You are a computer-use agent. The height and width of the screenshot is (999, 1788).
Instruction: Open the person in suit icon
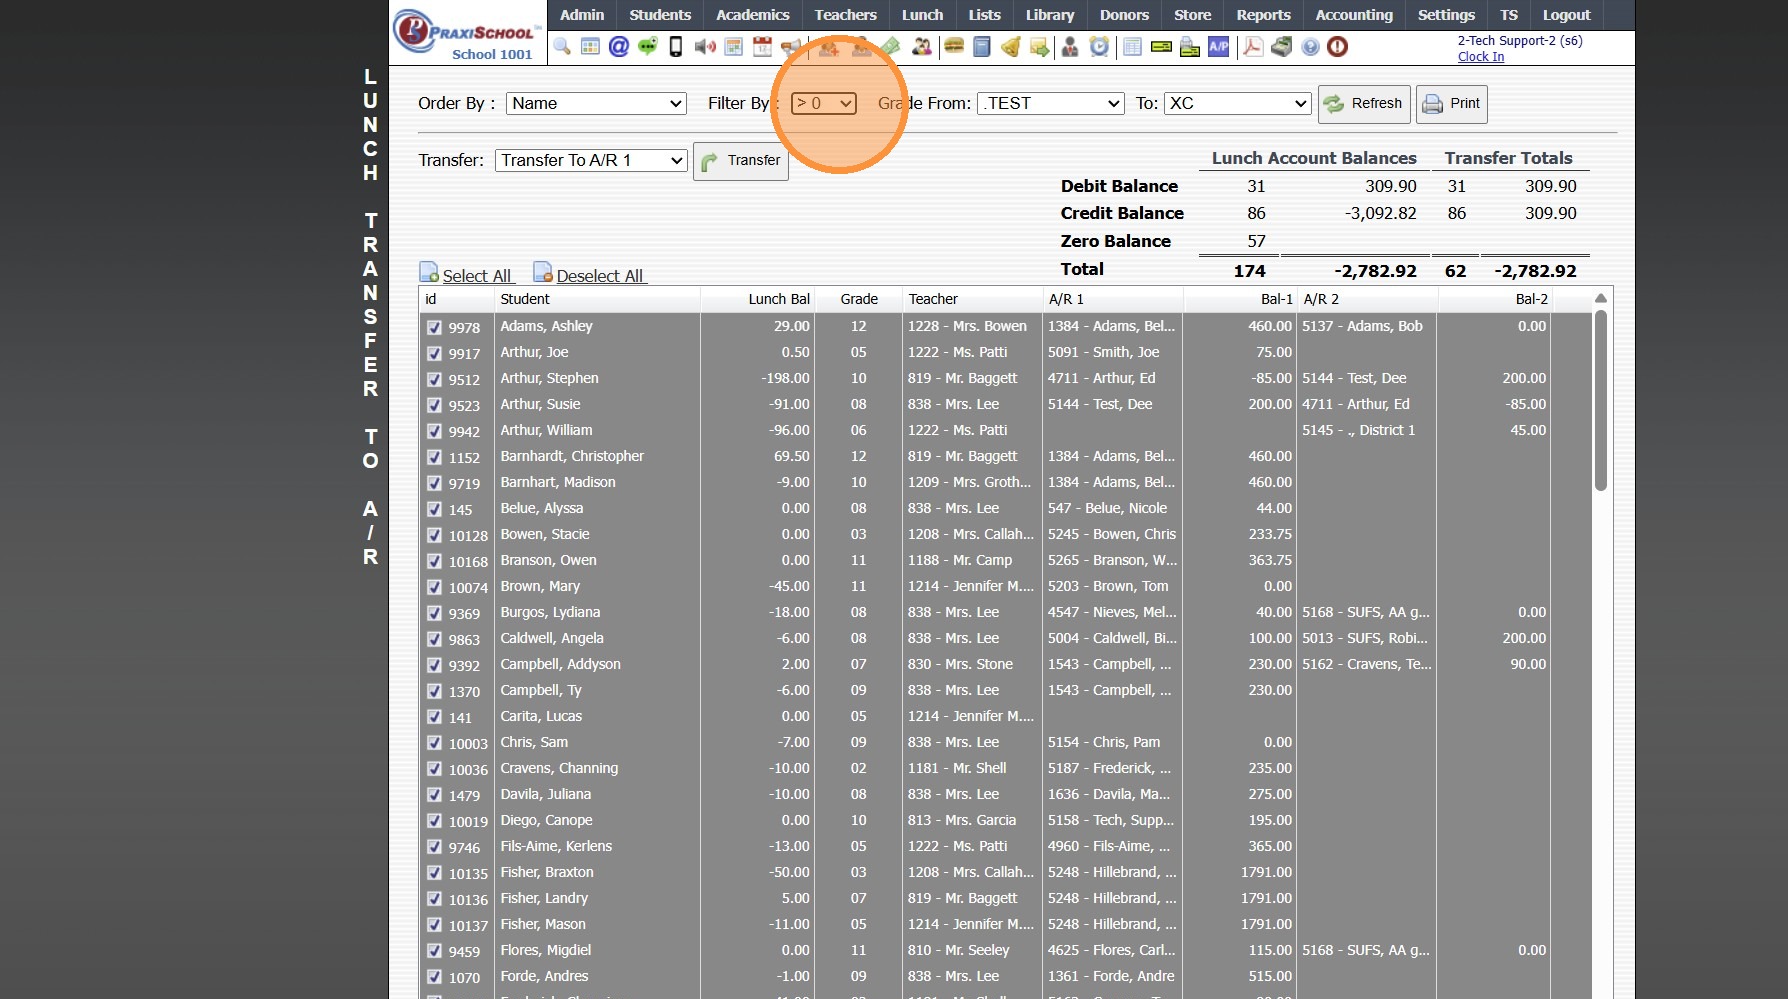tap(1070, 47)
